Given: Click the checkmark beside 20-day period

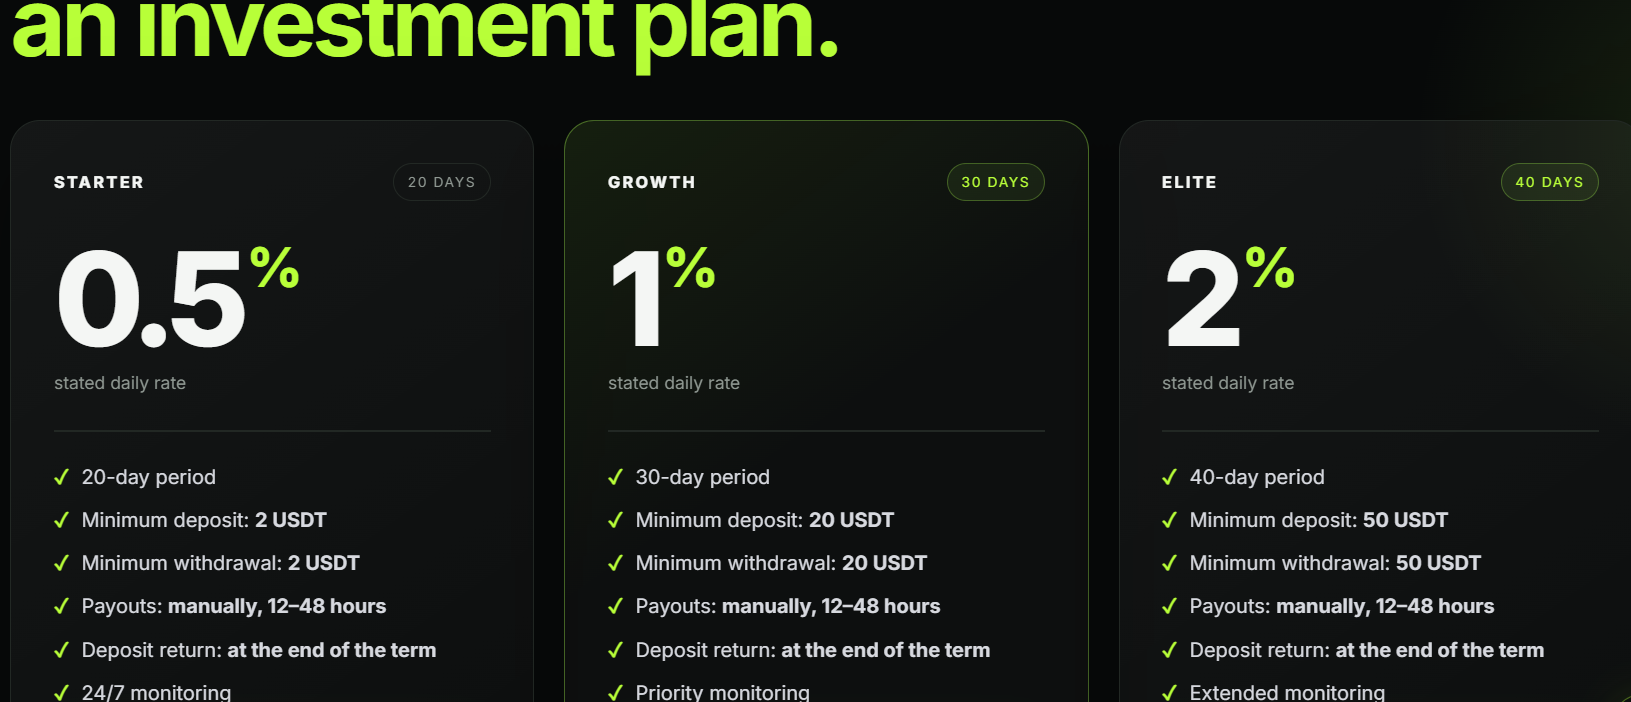Looking at the screenshot, I should point(61,478).
